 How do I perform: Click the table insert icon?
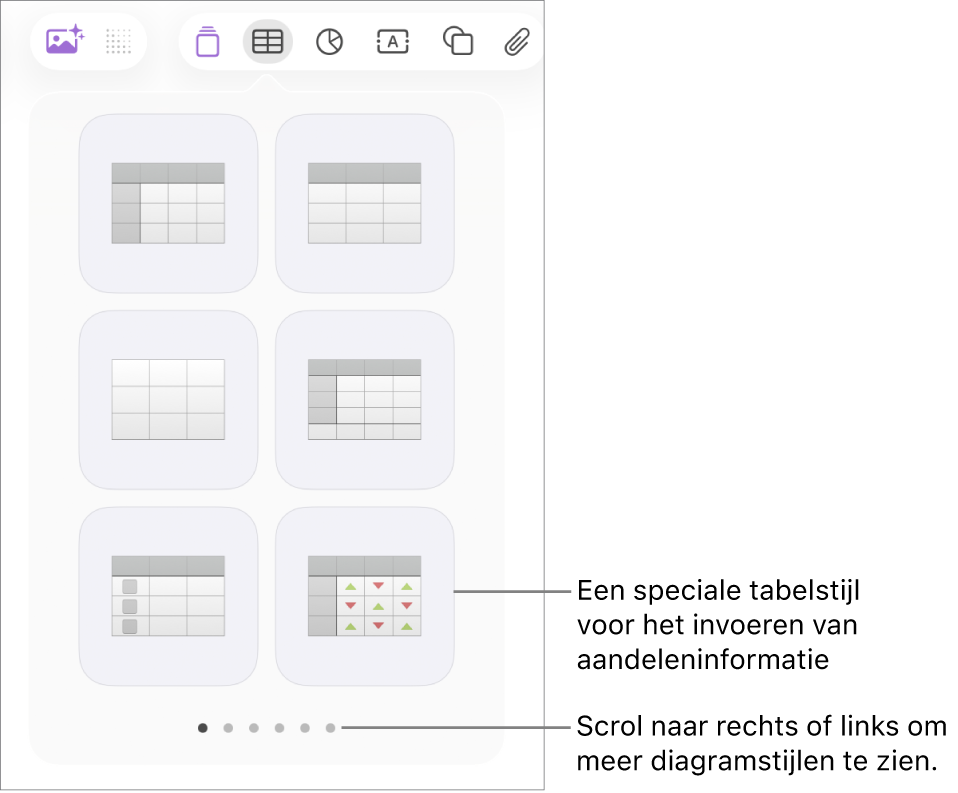click(x=268, y=42)
